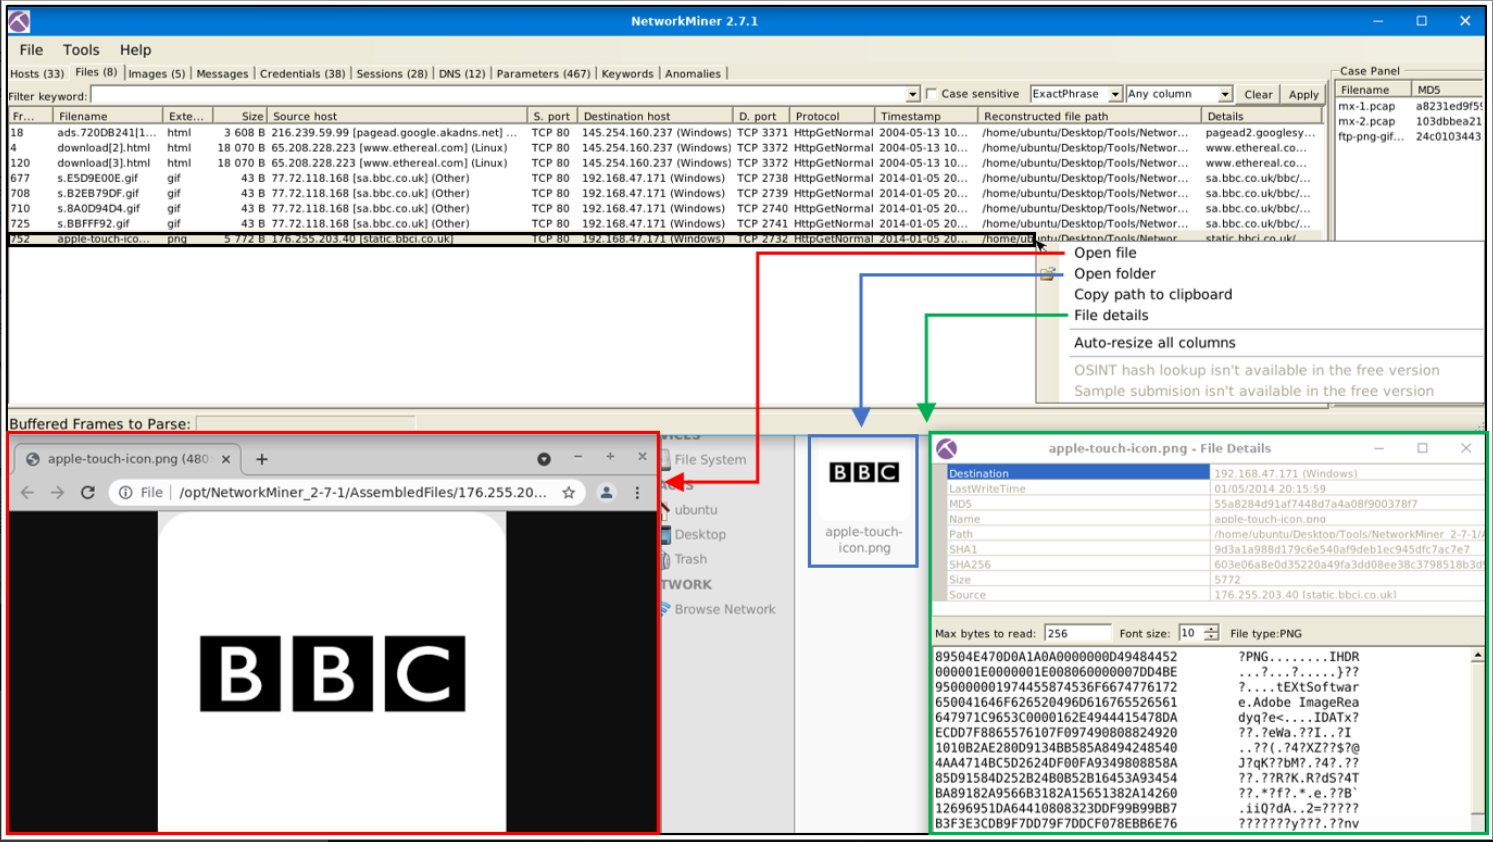
Task: Open the browser three-dot menu
Action: coord(637,493)
